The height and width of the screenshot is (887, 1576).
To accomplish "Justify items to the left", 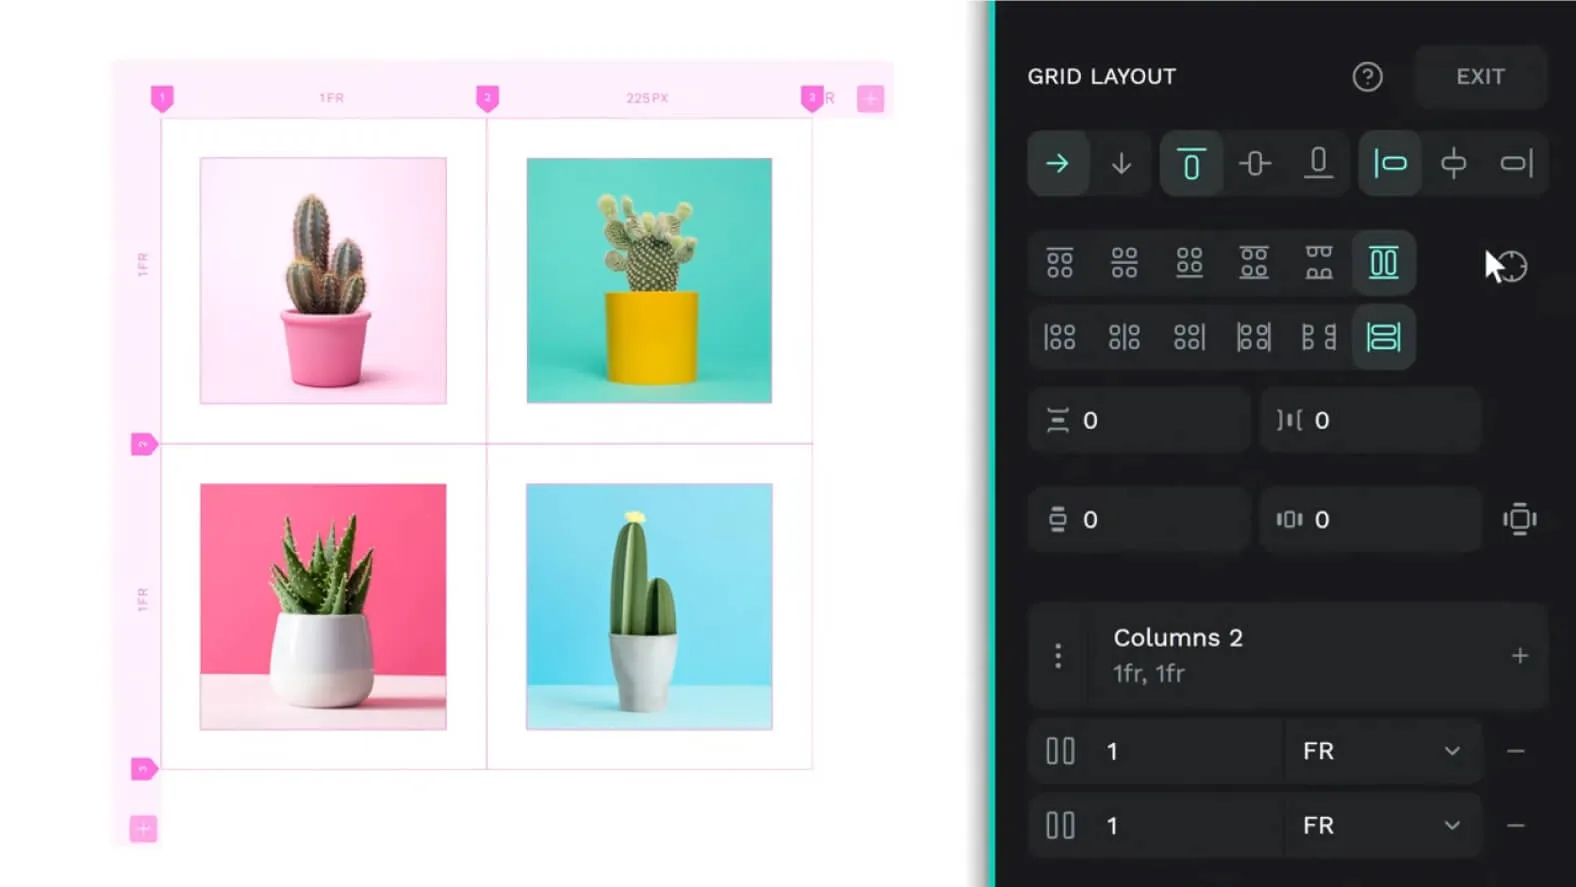I will 1390,163.
